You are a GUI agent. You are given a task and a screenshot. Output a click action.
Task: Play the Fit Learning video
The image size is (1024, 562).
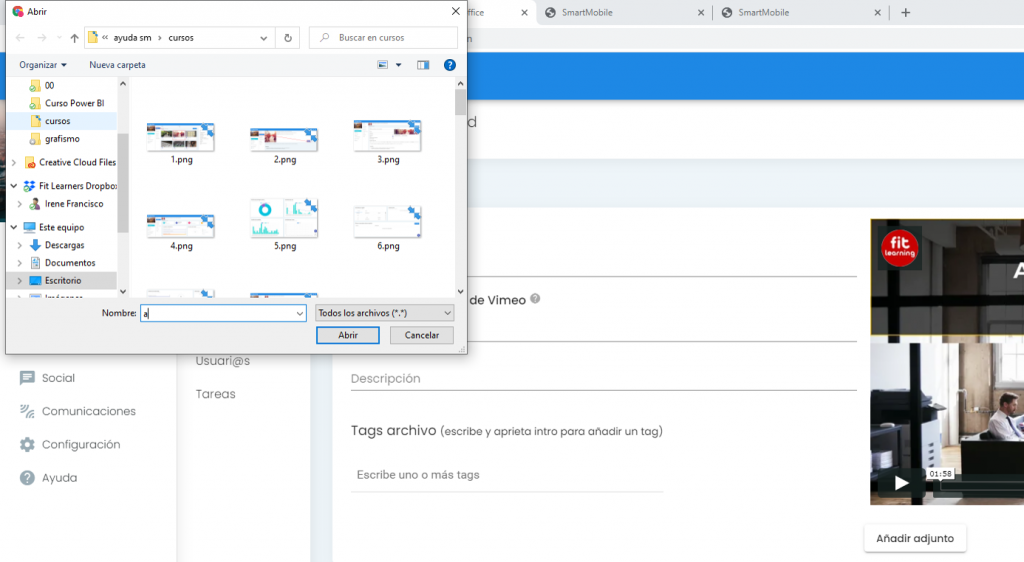[901, 483]
